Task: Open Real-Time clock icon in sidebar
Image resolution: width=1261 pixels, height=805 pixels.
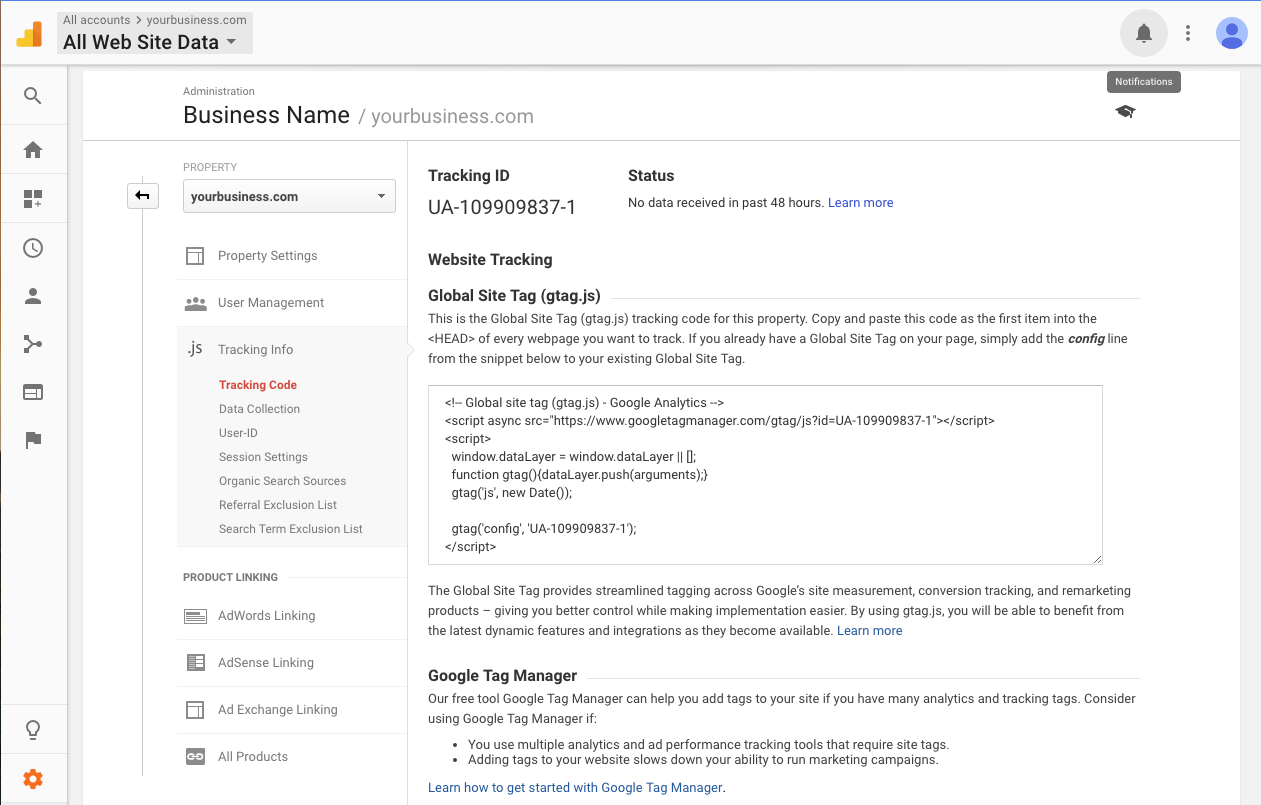Action: [33, 248]
